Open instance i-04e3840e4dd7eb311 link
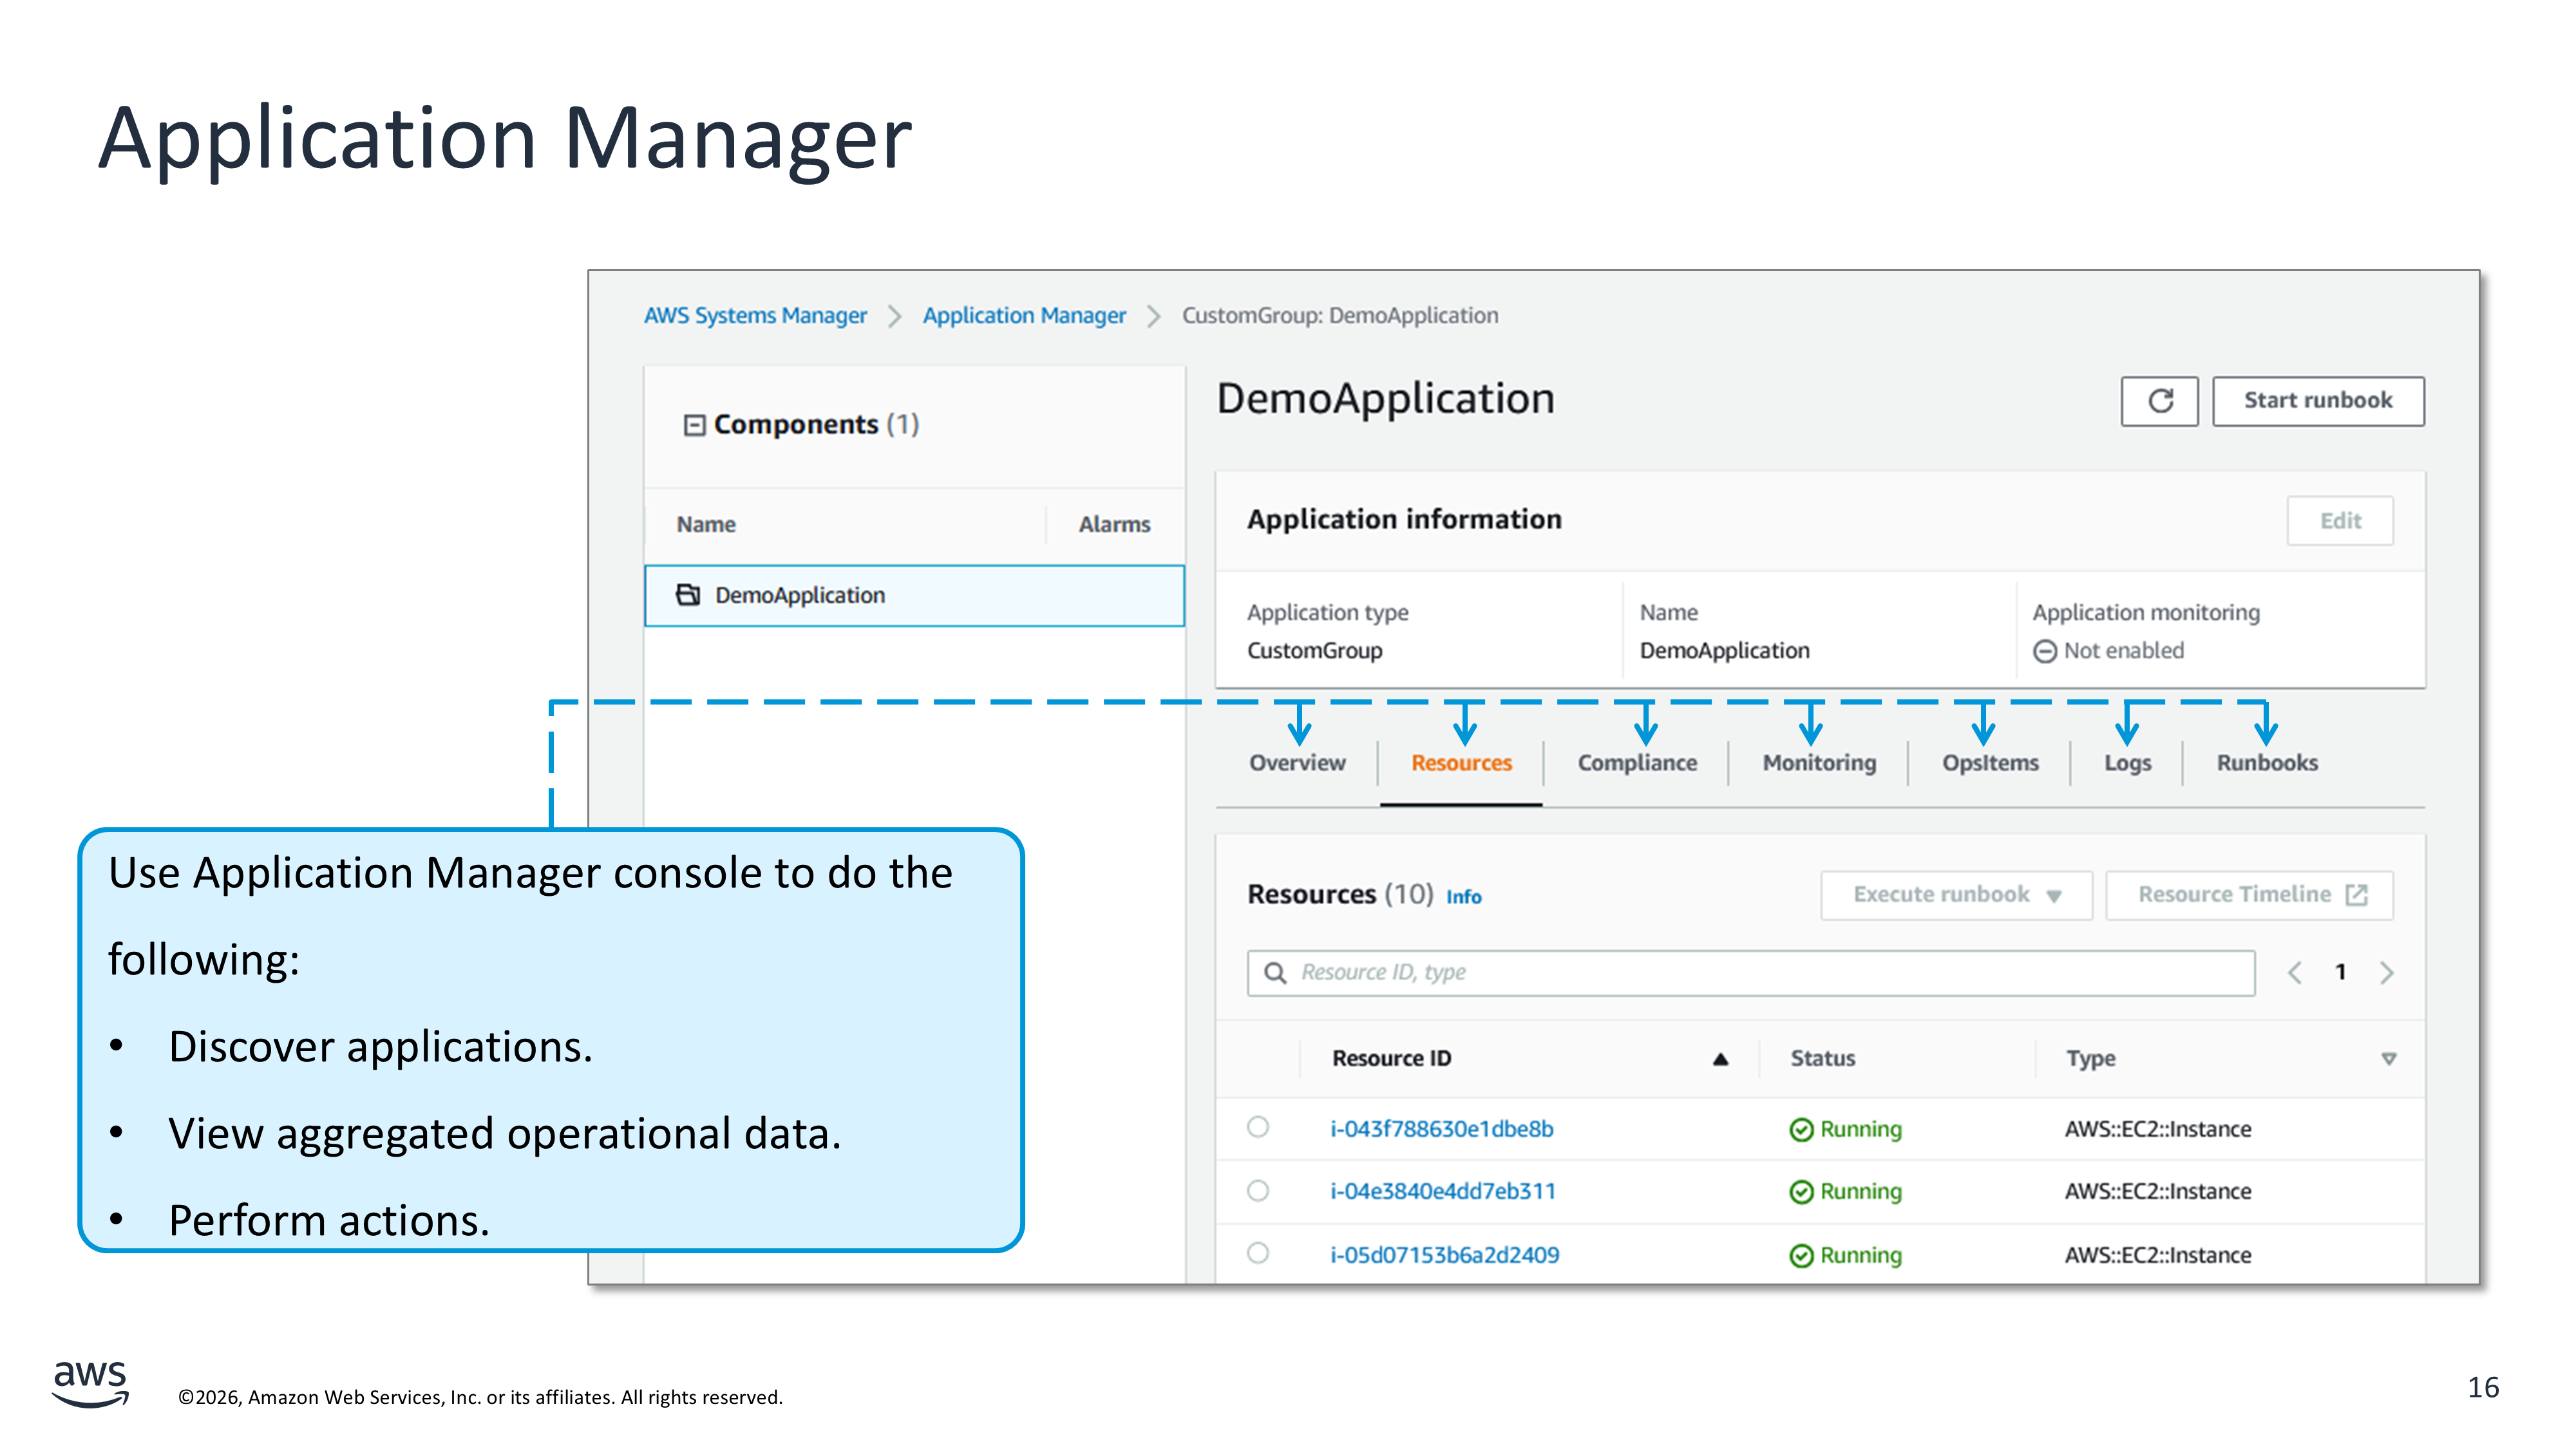The width and height of the screenshot is (2576, 1449). 1442,1191
